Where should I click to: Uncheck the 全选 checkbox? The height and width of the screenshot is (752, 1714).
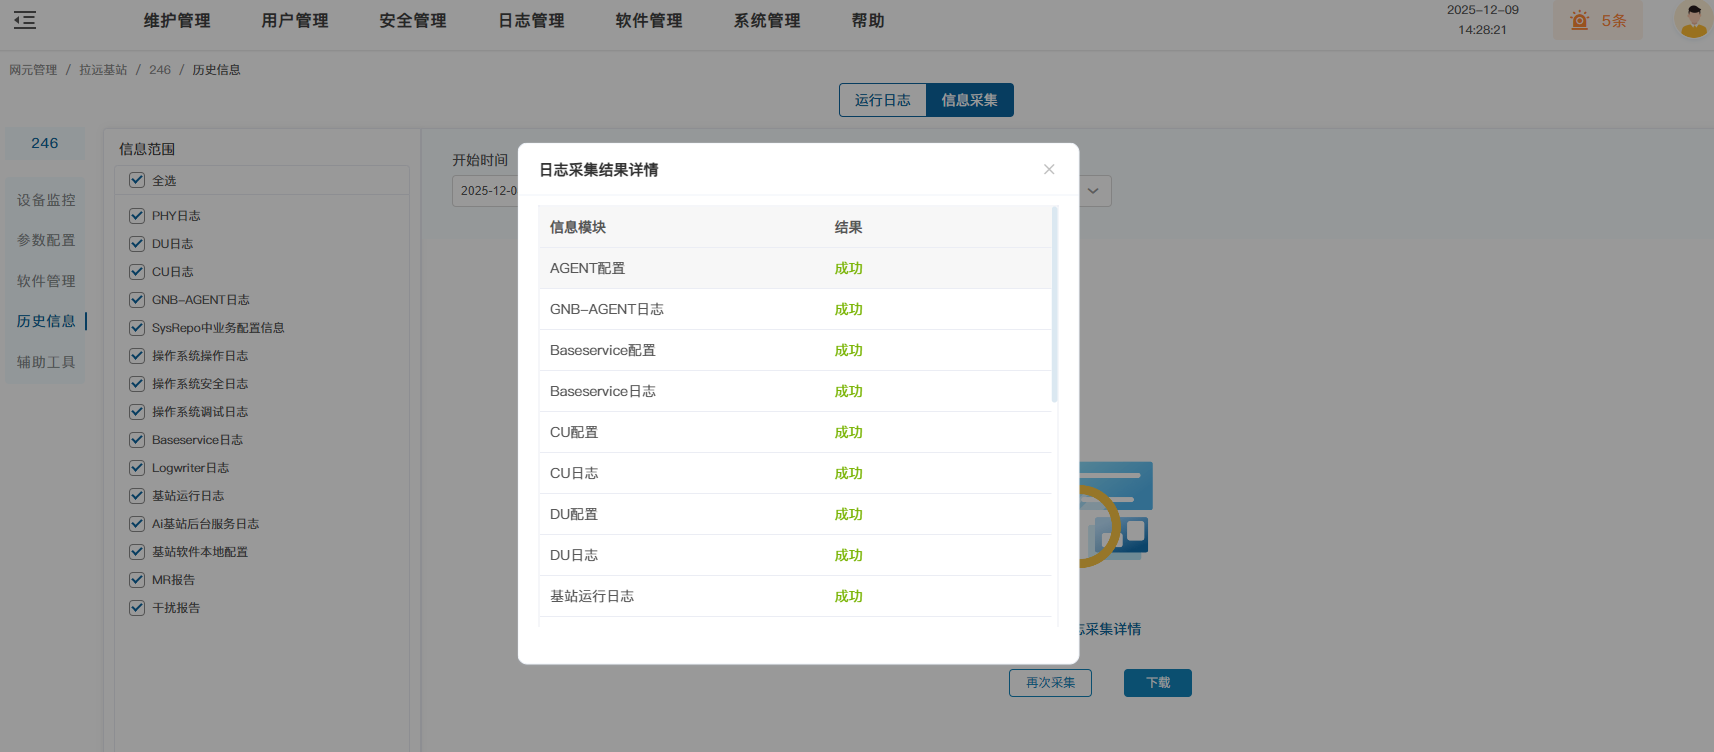point(137,180)
